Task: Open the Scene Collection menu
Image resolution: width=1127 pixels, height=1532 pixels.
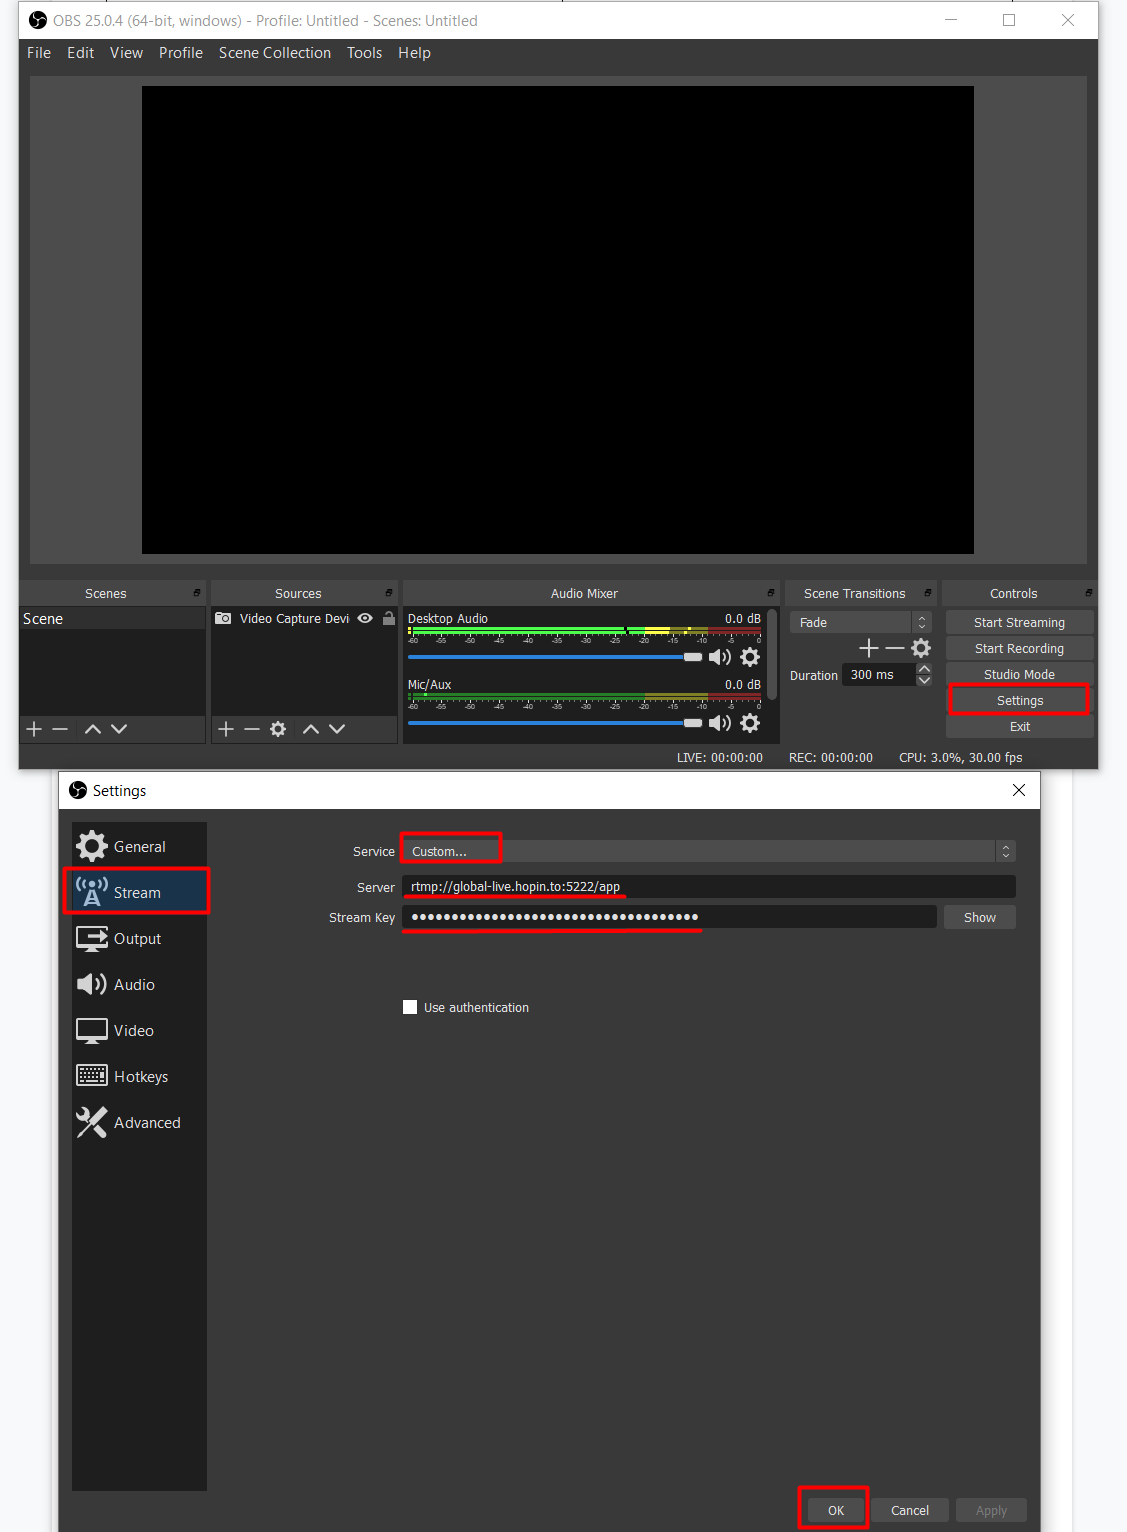Action: 274,53
